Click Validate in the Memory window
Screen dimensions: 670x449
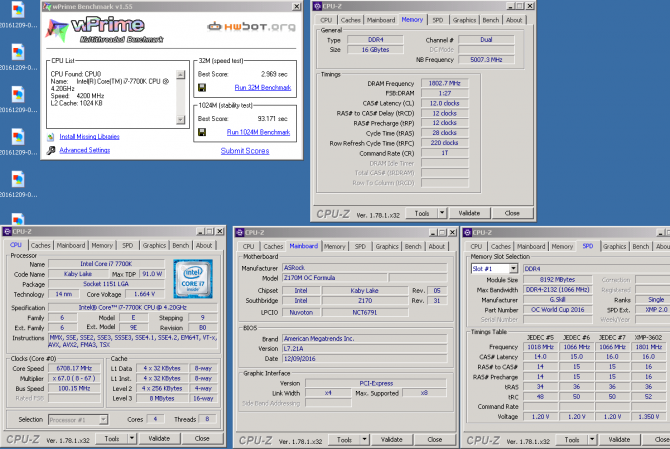(469, 213)
